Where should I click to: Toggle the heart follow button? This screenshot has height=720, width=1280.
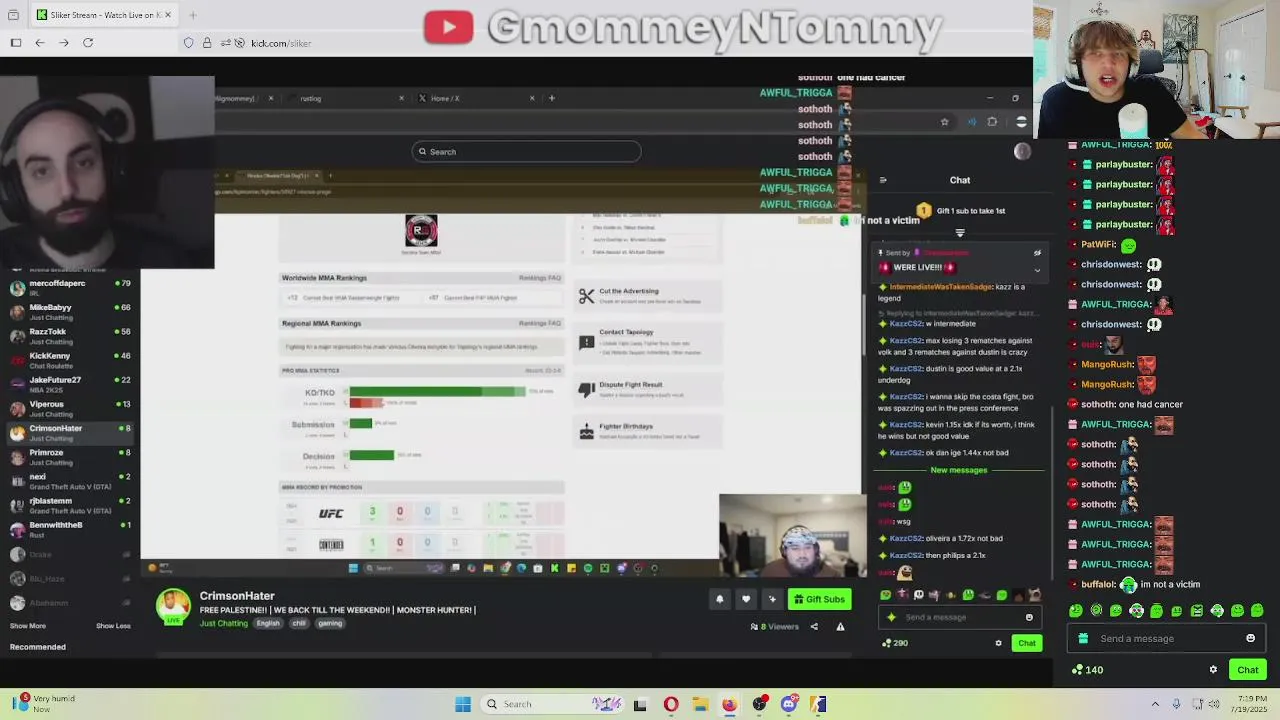tap(745, 599)
